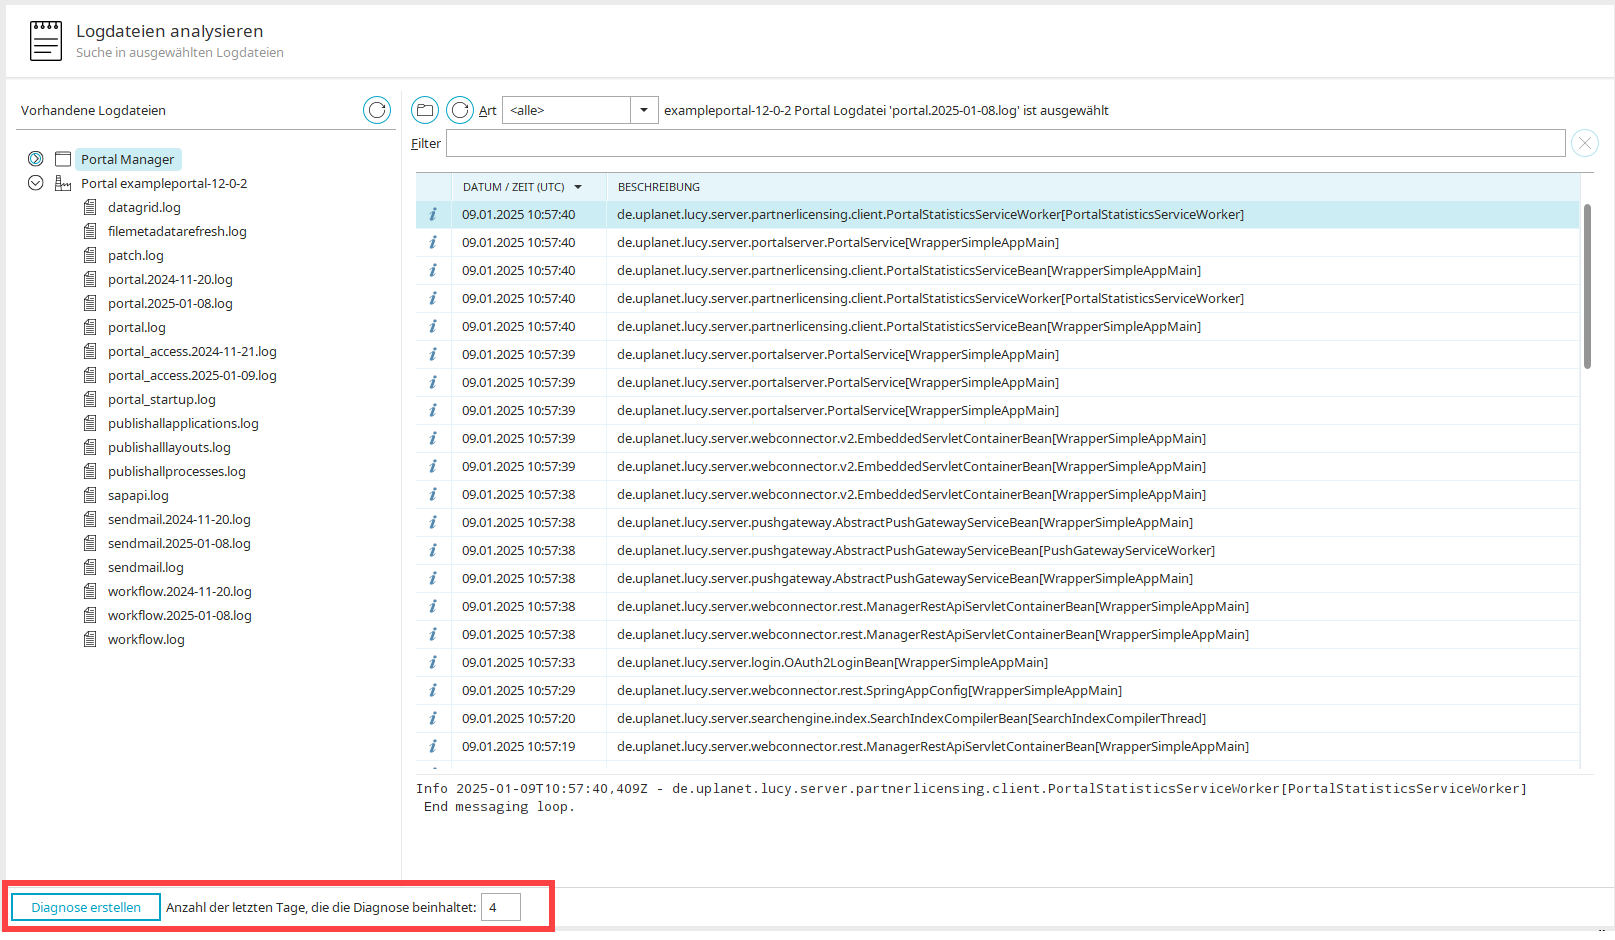
Task: Refresh the list of available log files
Action: (x=377, y=110)
